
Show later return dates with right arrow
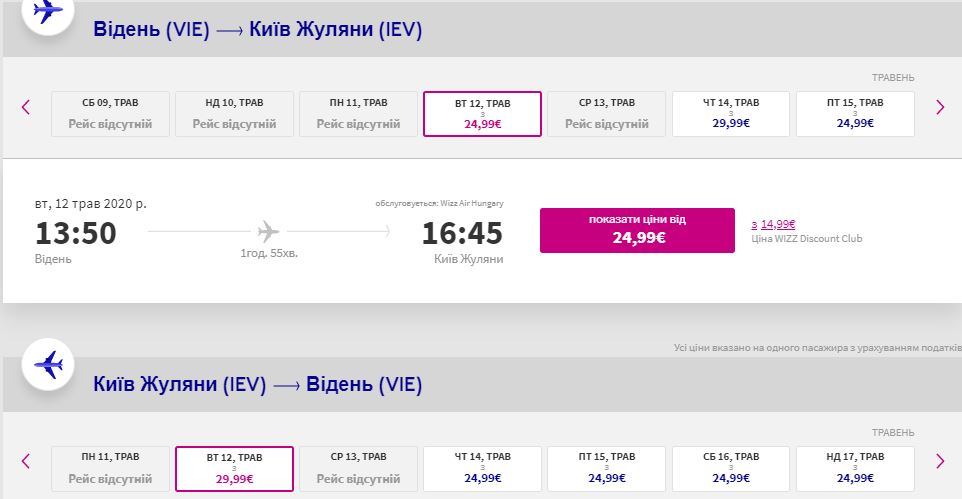click(940, 461)
